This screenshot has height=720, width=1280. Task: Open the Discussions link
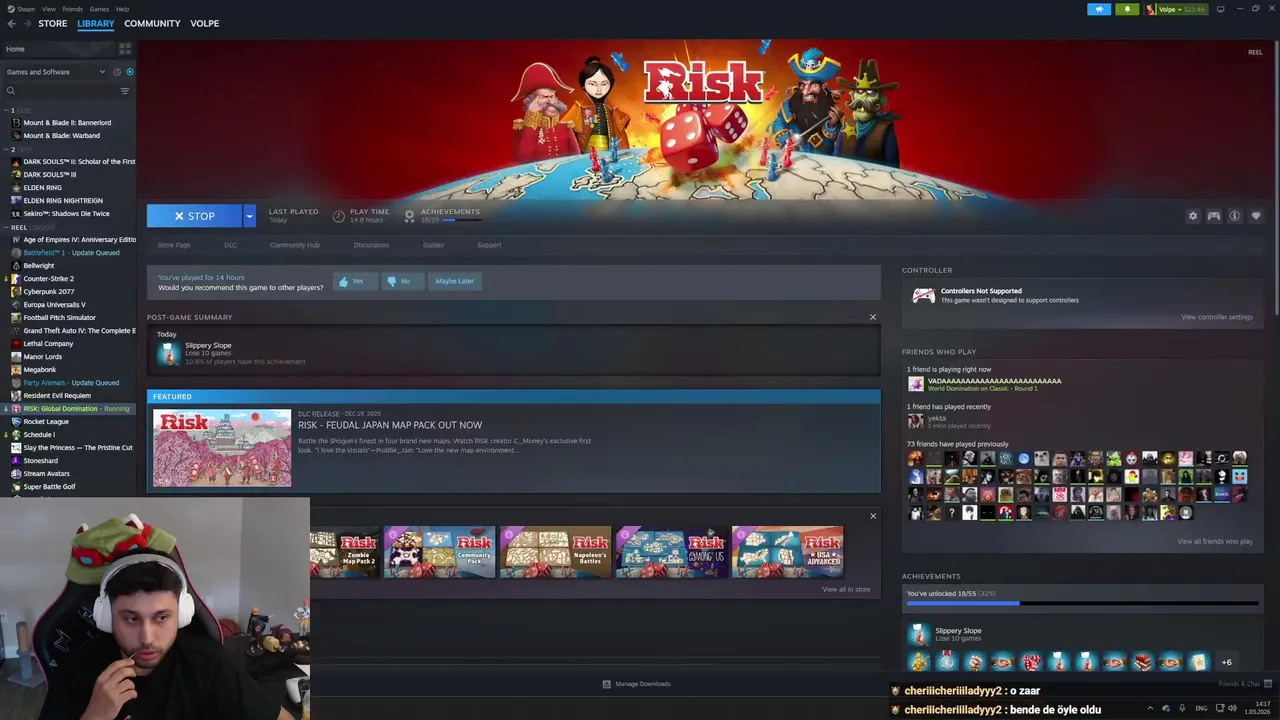[371, 245]
